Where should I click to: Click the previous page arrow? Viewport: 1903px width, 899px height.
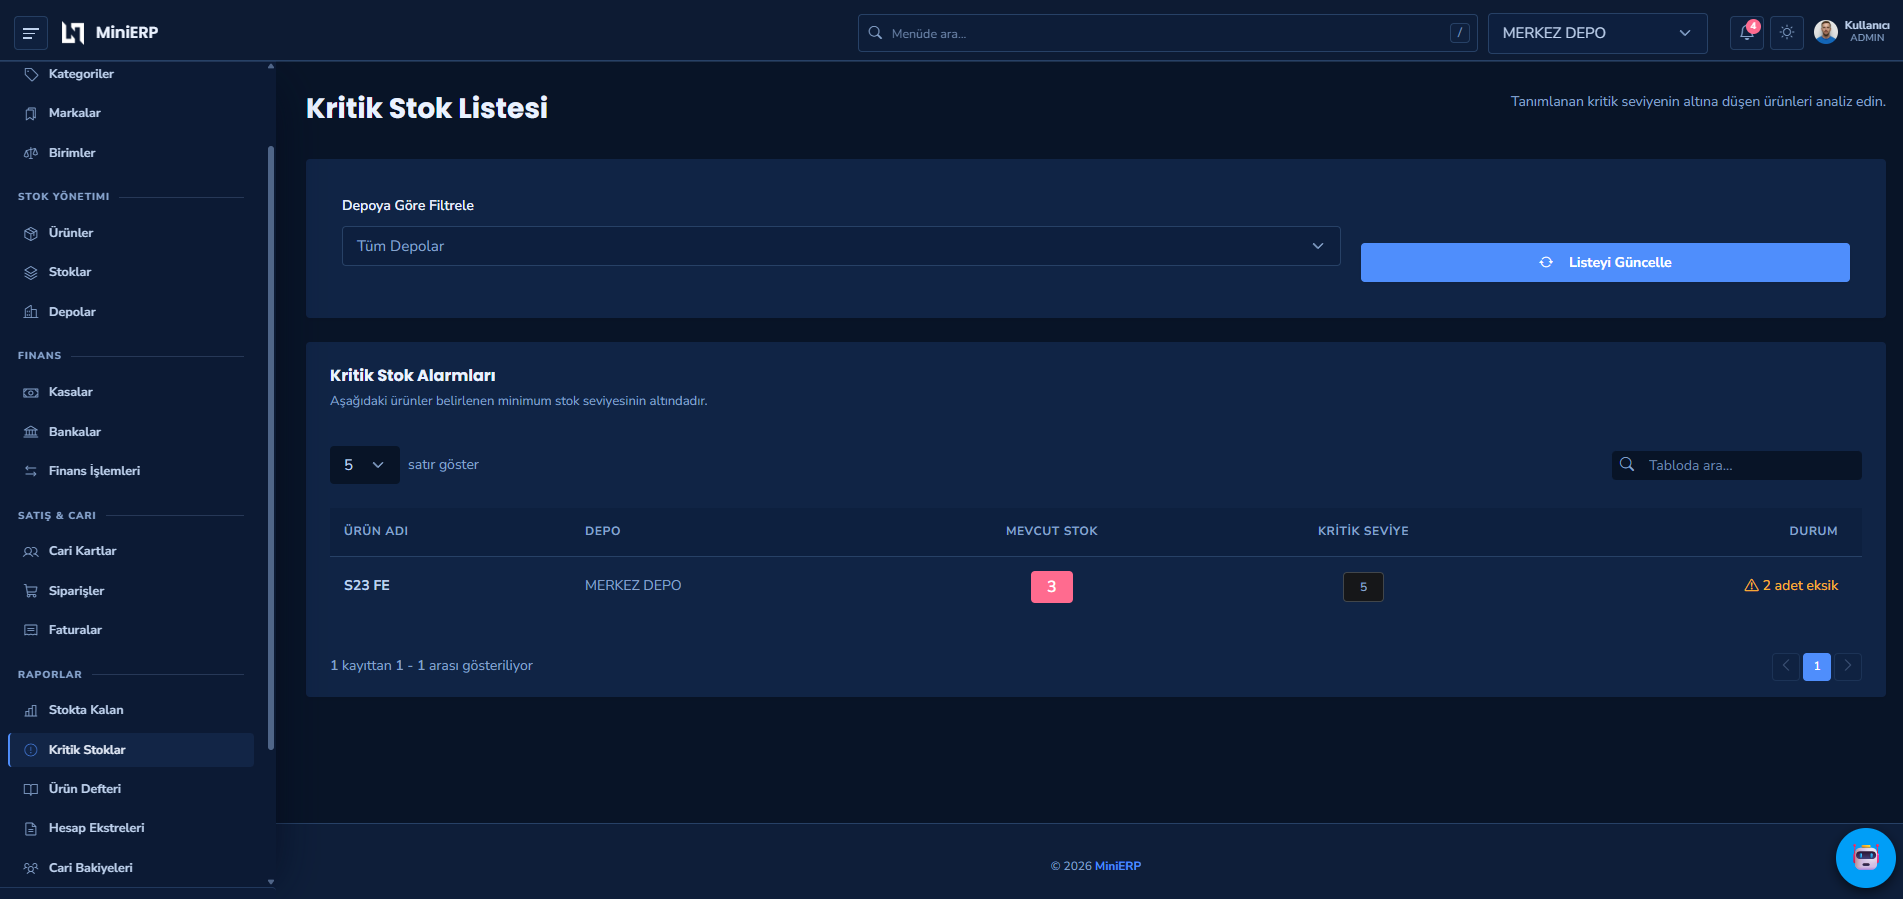pos(1786,666)
